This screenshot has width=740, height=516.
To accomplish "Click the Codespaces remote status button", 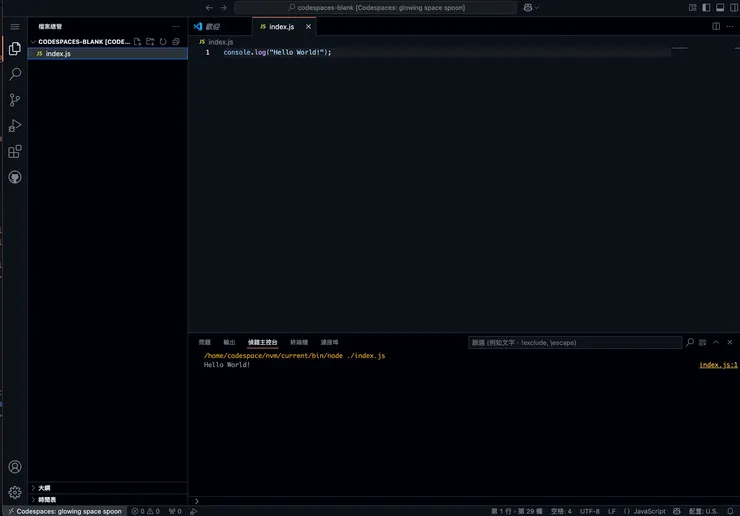I will [62, 510].
